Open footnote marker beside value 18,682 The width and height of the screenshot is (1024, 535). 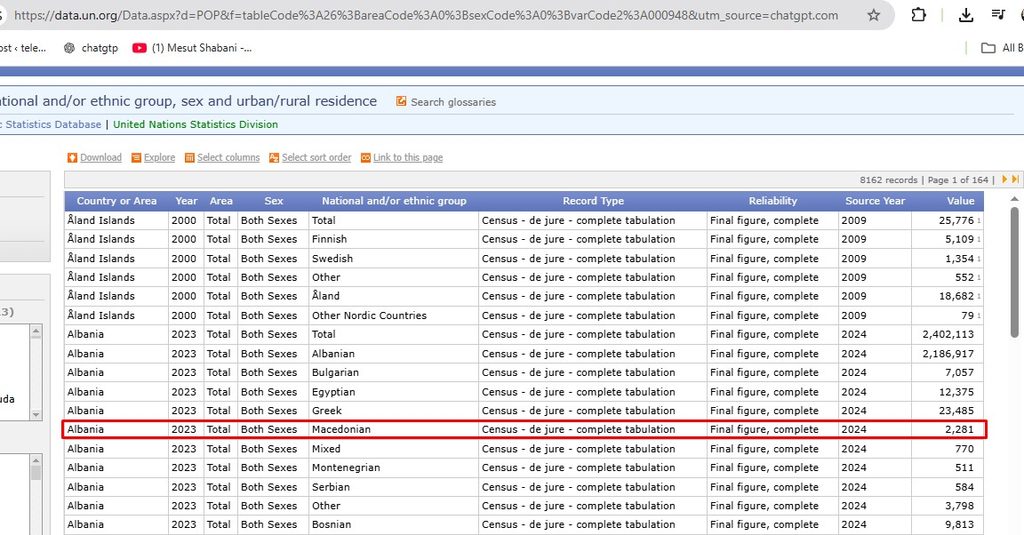pos(979,297)
